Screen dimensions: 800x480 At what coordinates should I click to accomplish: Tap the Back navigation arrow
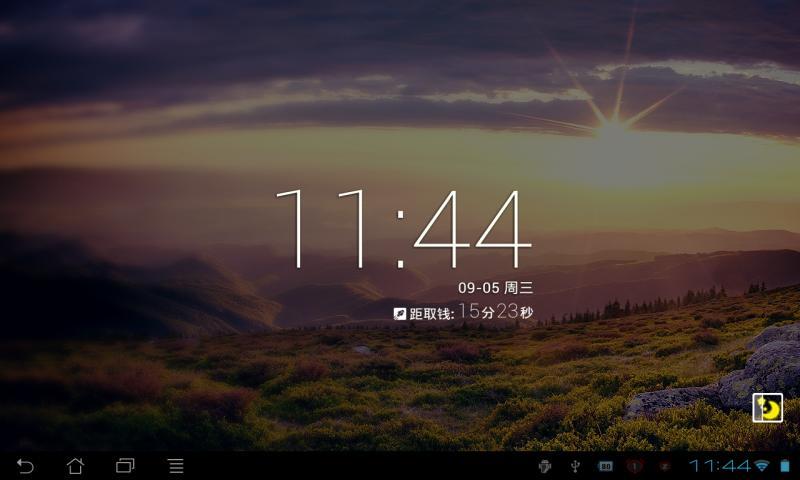pos(25,466)
